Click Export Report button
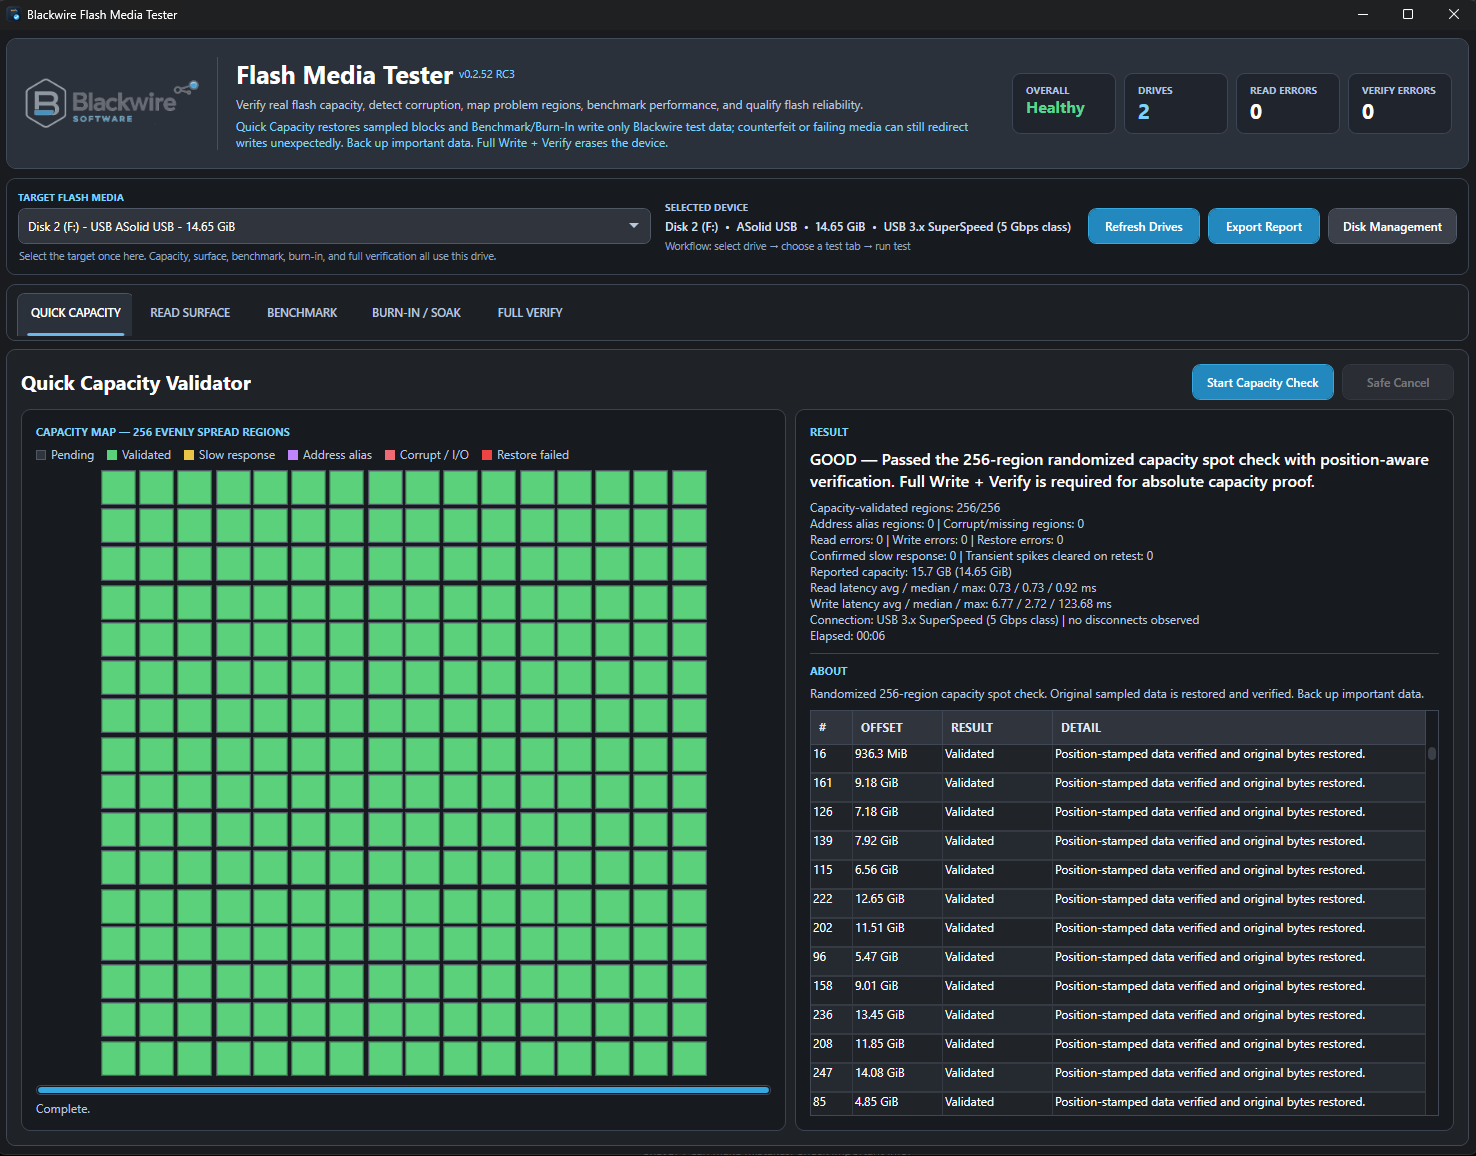 point(1264,227)
